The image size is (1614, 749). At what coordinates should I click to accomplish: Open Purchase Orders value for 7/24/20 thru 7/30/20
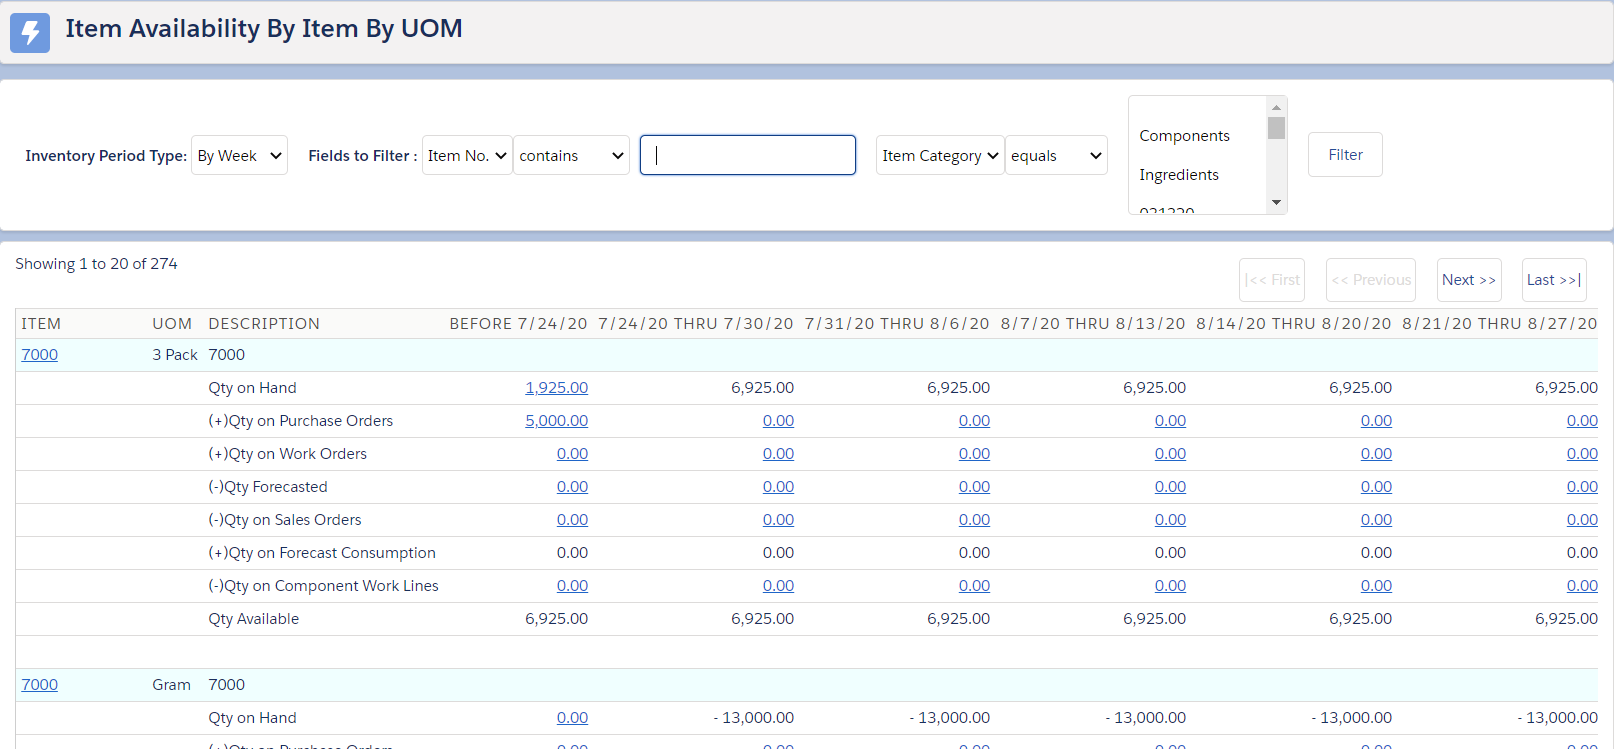click(x=778, y=421)
